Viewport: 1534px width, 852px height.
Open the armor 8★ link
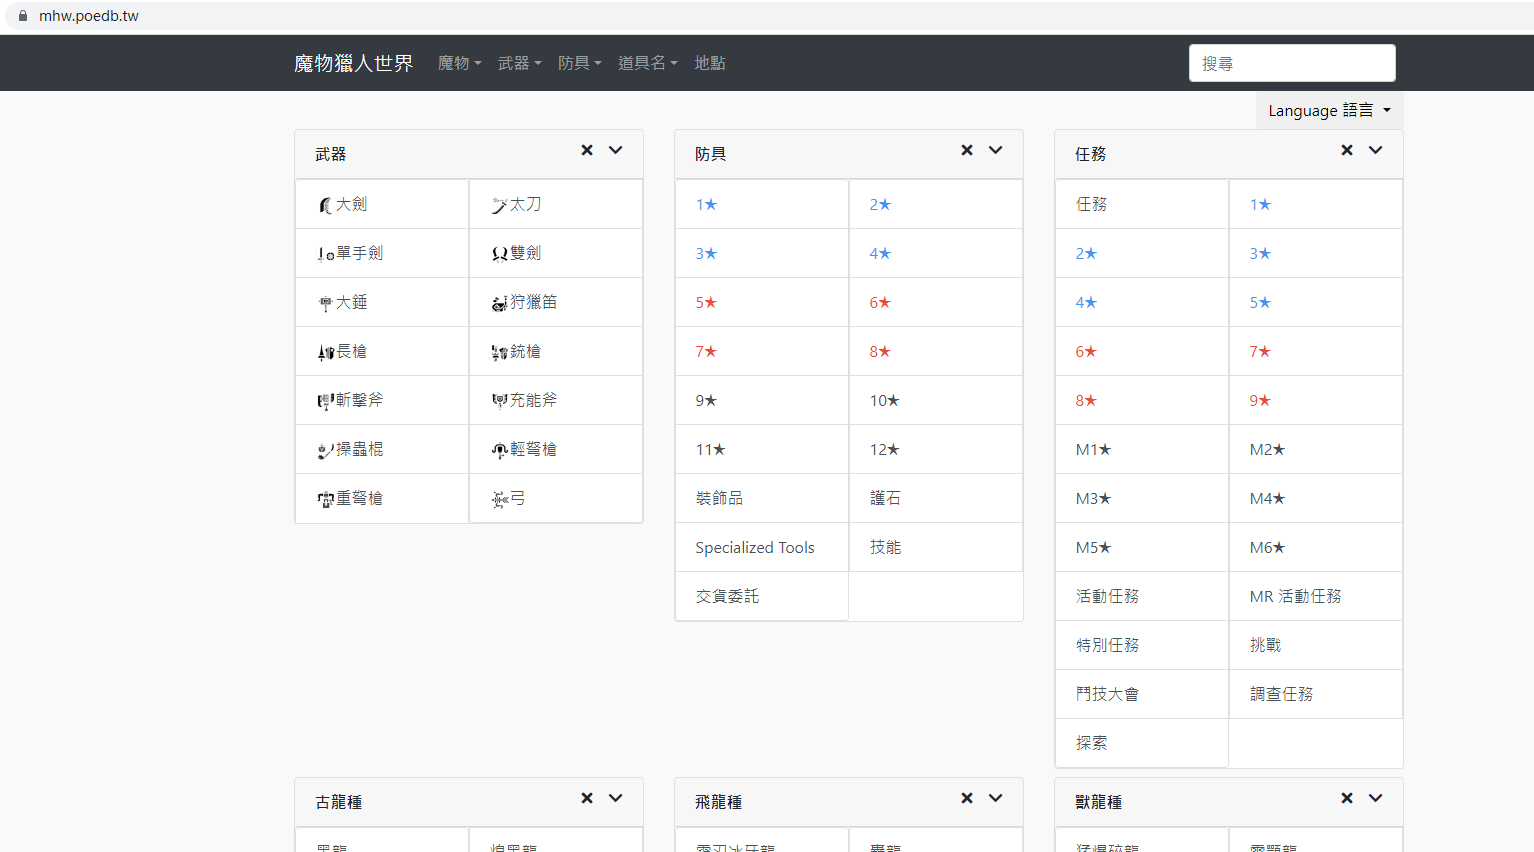[x=880, y=352]
